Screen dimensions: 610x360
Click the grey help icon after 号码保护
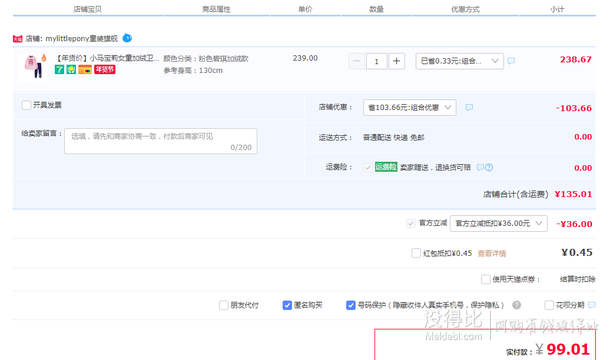(x=516, y=305)
